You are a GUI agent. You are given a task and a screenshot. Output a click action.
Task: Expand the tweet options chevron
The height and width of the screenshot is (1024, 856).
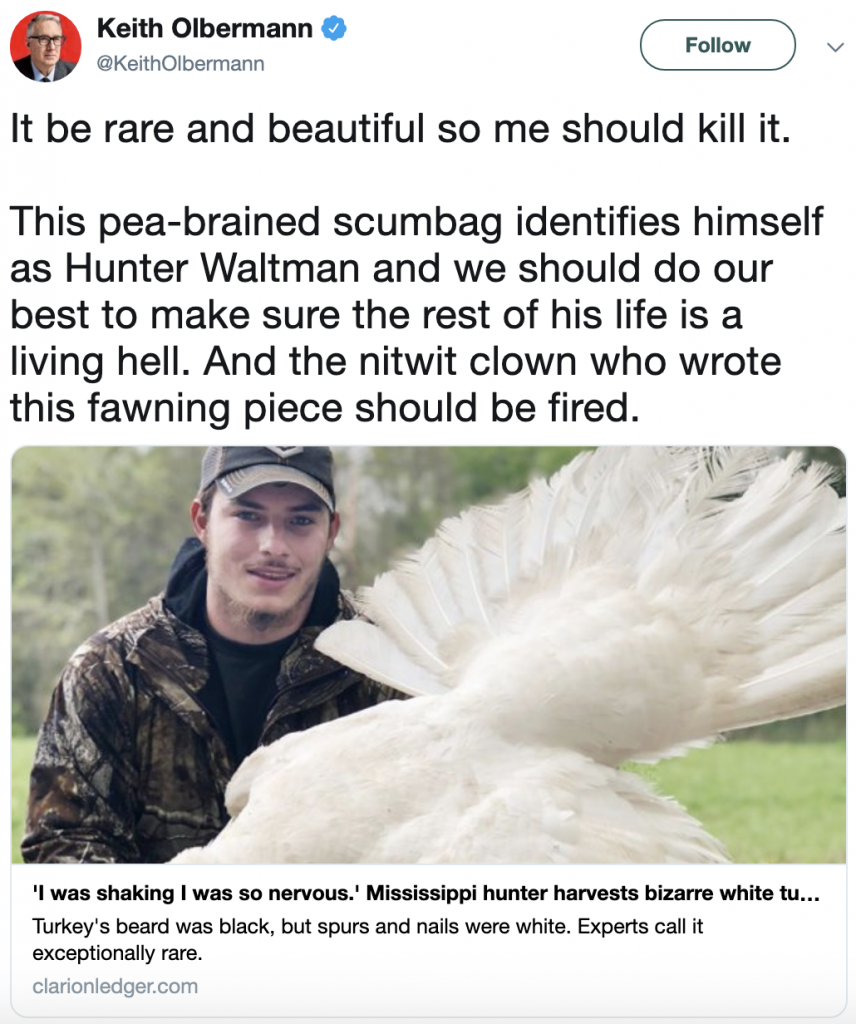pyautogui.click(x=835, y=47)
